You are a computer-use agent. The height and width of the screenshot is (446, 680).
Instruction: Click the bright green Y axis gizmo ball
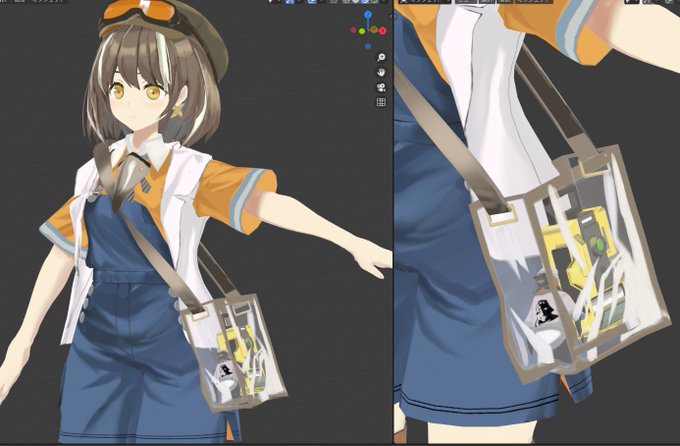pyautogui.click(x=362, y=31)
